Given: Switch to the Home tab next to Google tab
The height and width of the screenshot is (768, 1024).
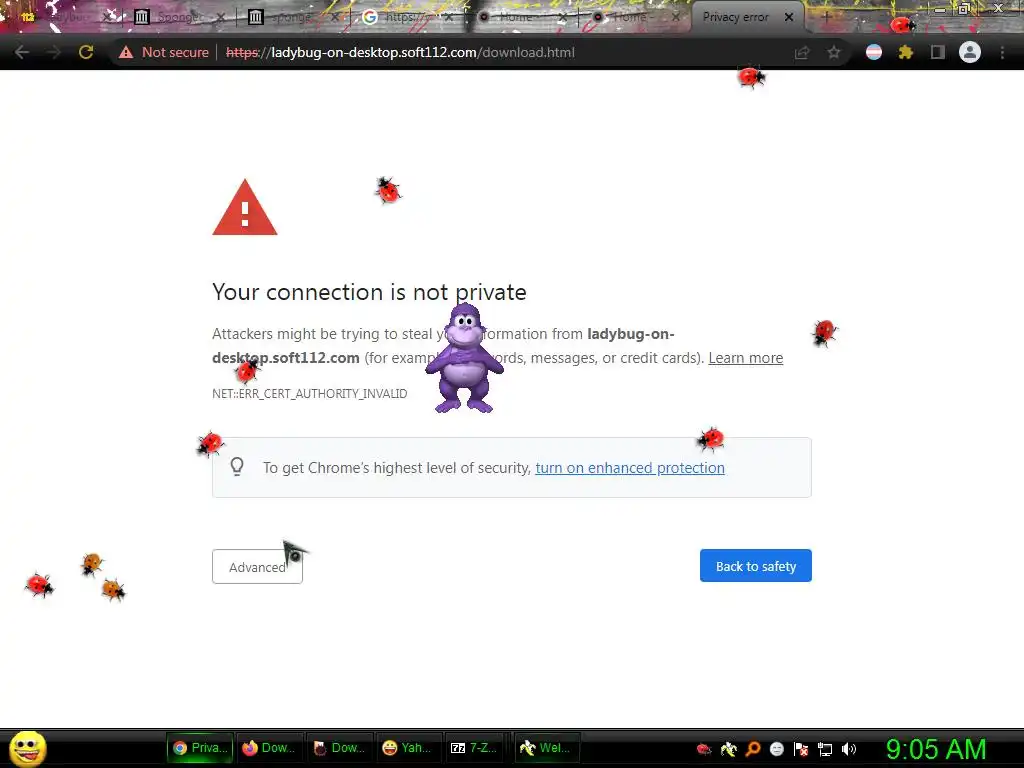Looking at the screenshot, I should click(x=520, y=17).
